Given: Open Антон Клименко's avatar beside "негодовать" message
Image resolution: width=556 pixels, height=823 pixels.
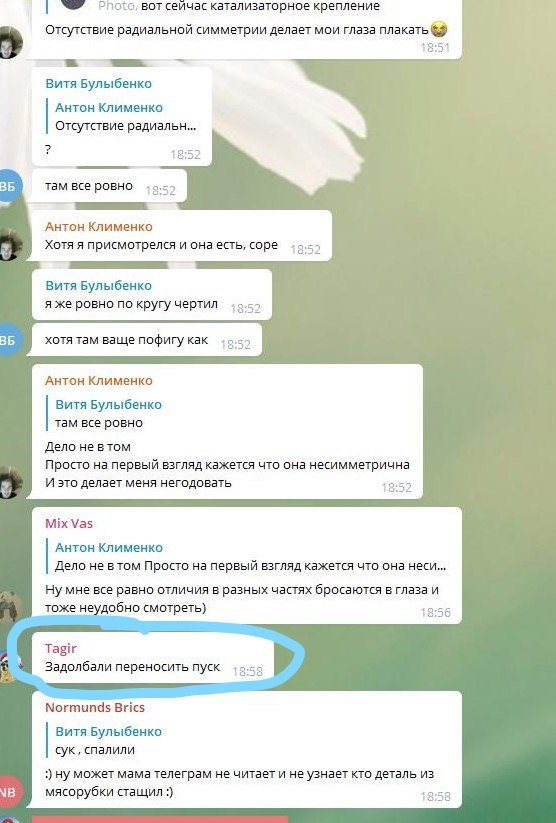Looking at the screenshot, I should (11, 482).
